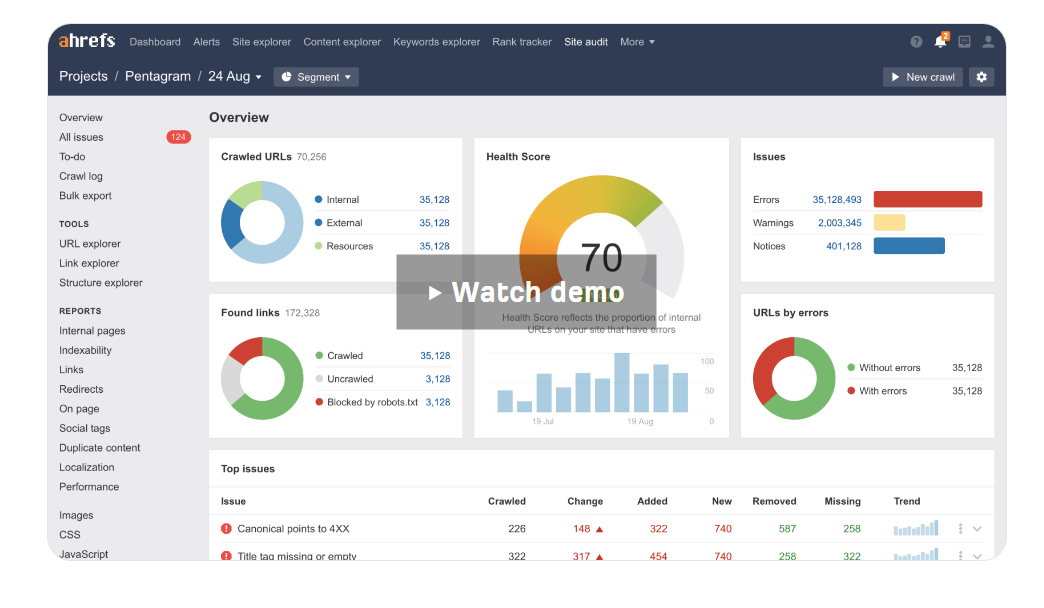Open crawl settings gear icon
The height and width of the screenshot is (608, 1044).
click(x=981, y=77)
